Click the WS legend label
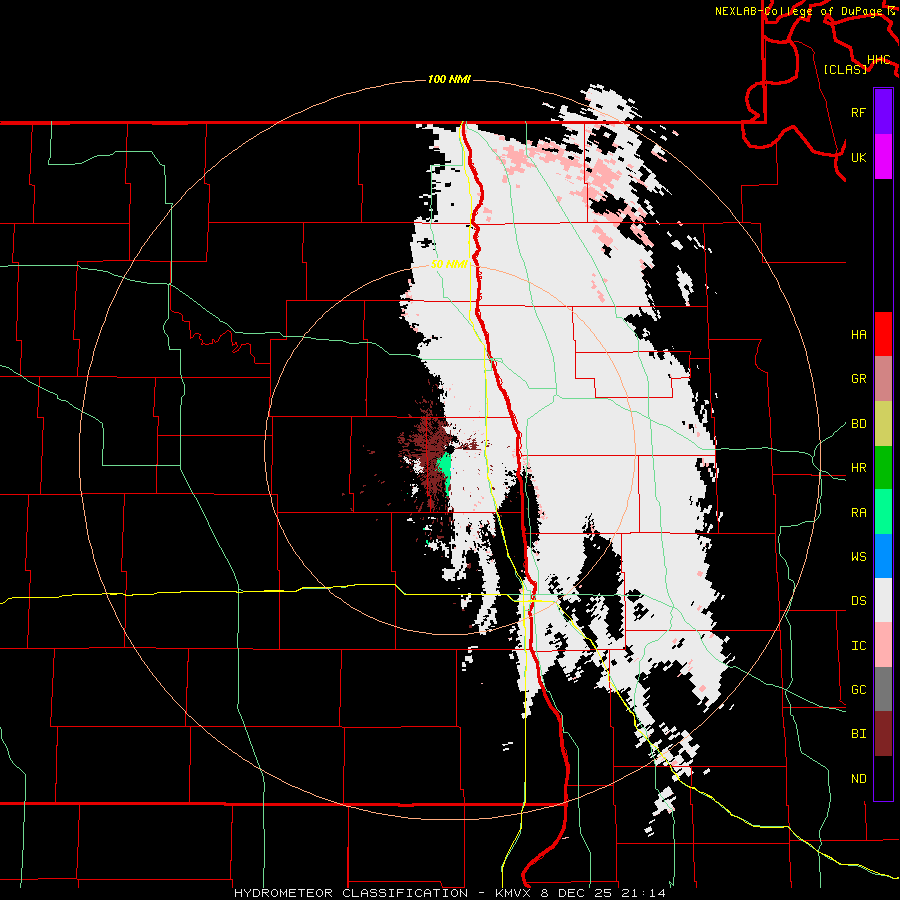Viewport: 900px width, 900px height. tap(858, 557)
